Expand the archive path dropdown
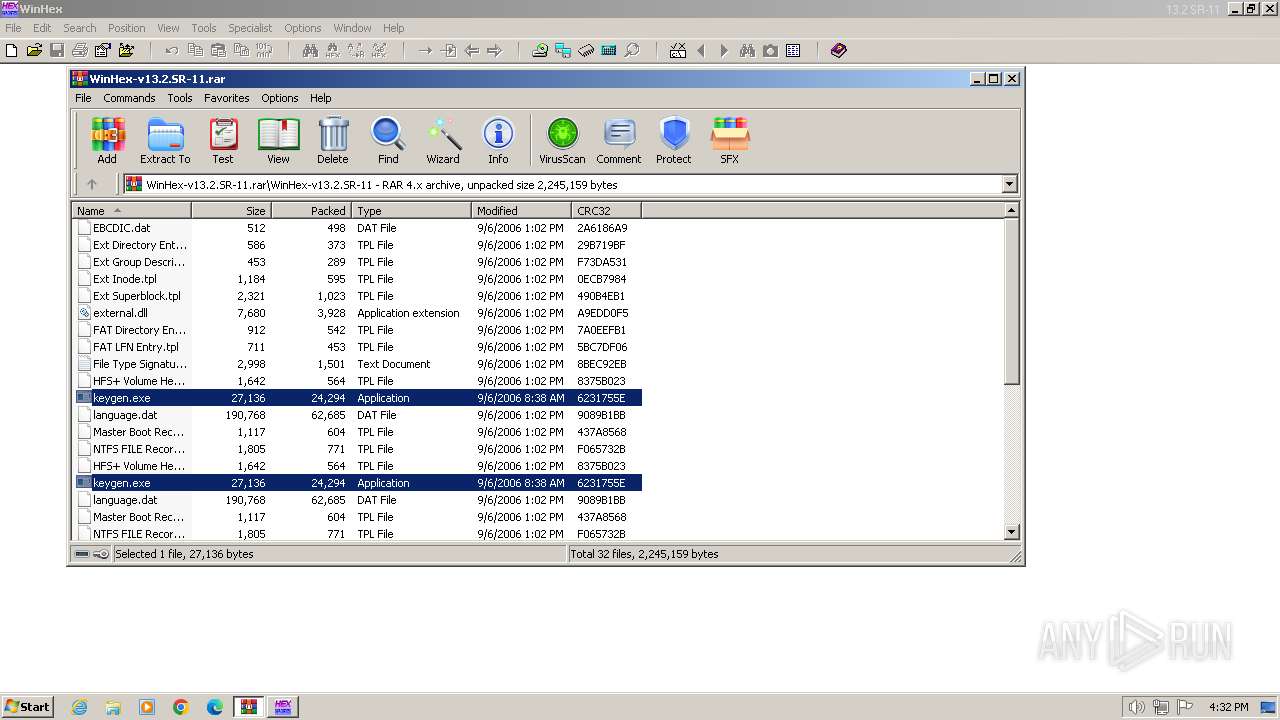Screen dimensions: 1280x720 click(x=1009, y=184)
